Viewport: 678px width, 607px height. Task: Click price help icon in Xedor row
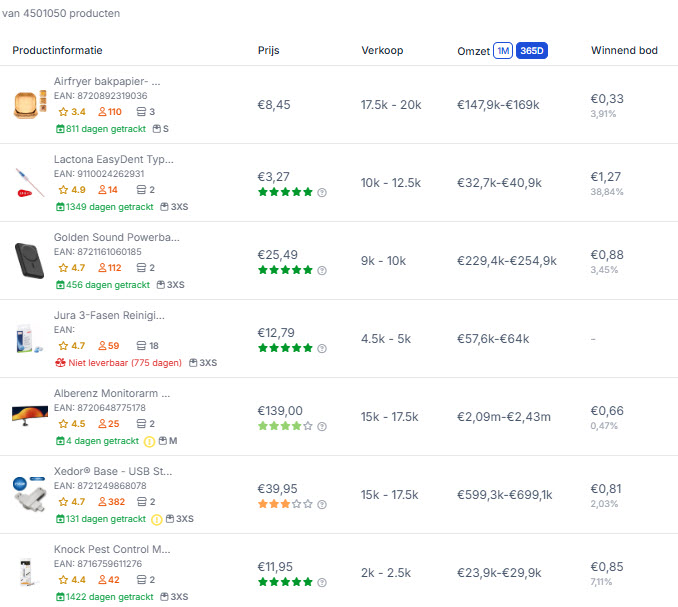point(322,505)
